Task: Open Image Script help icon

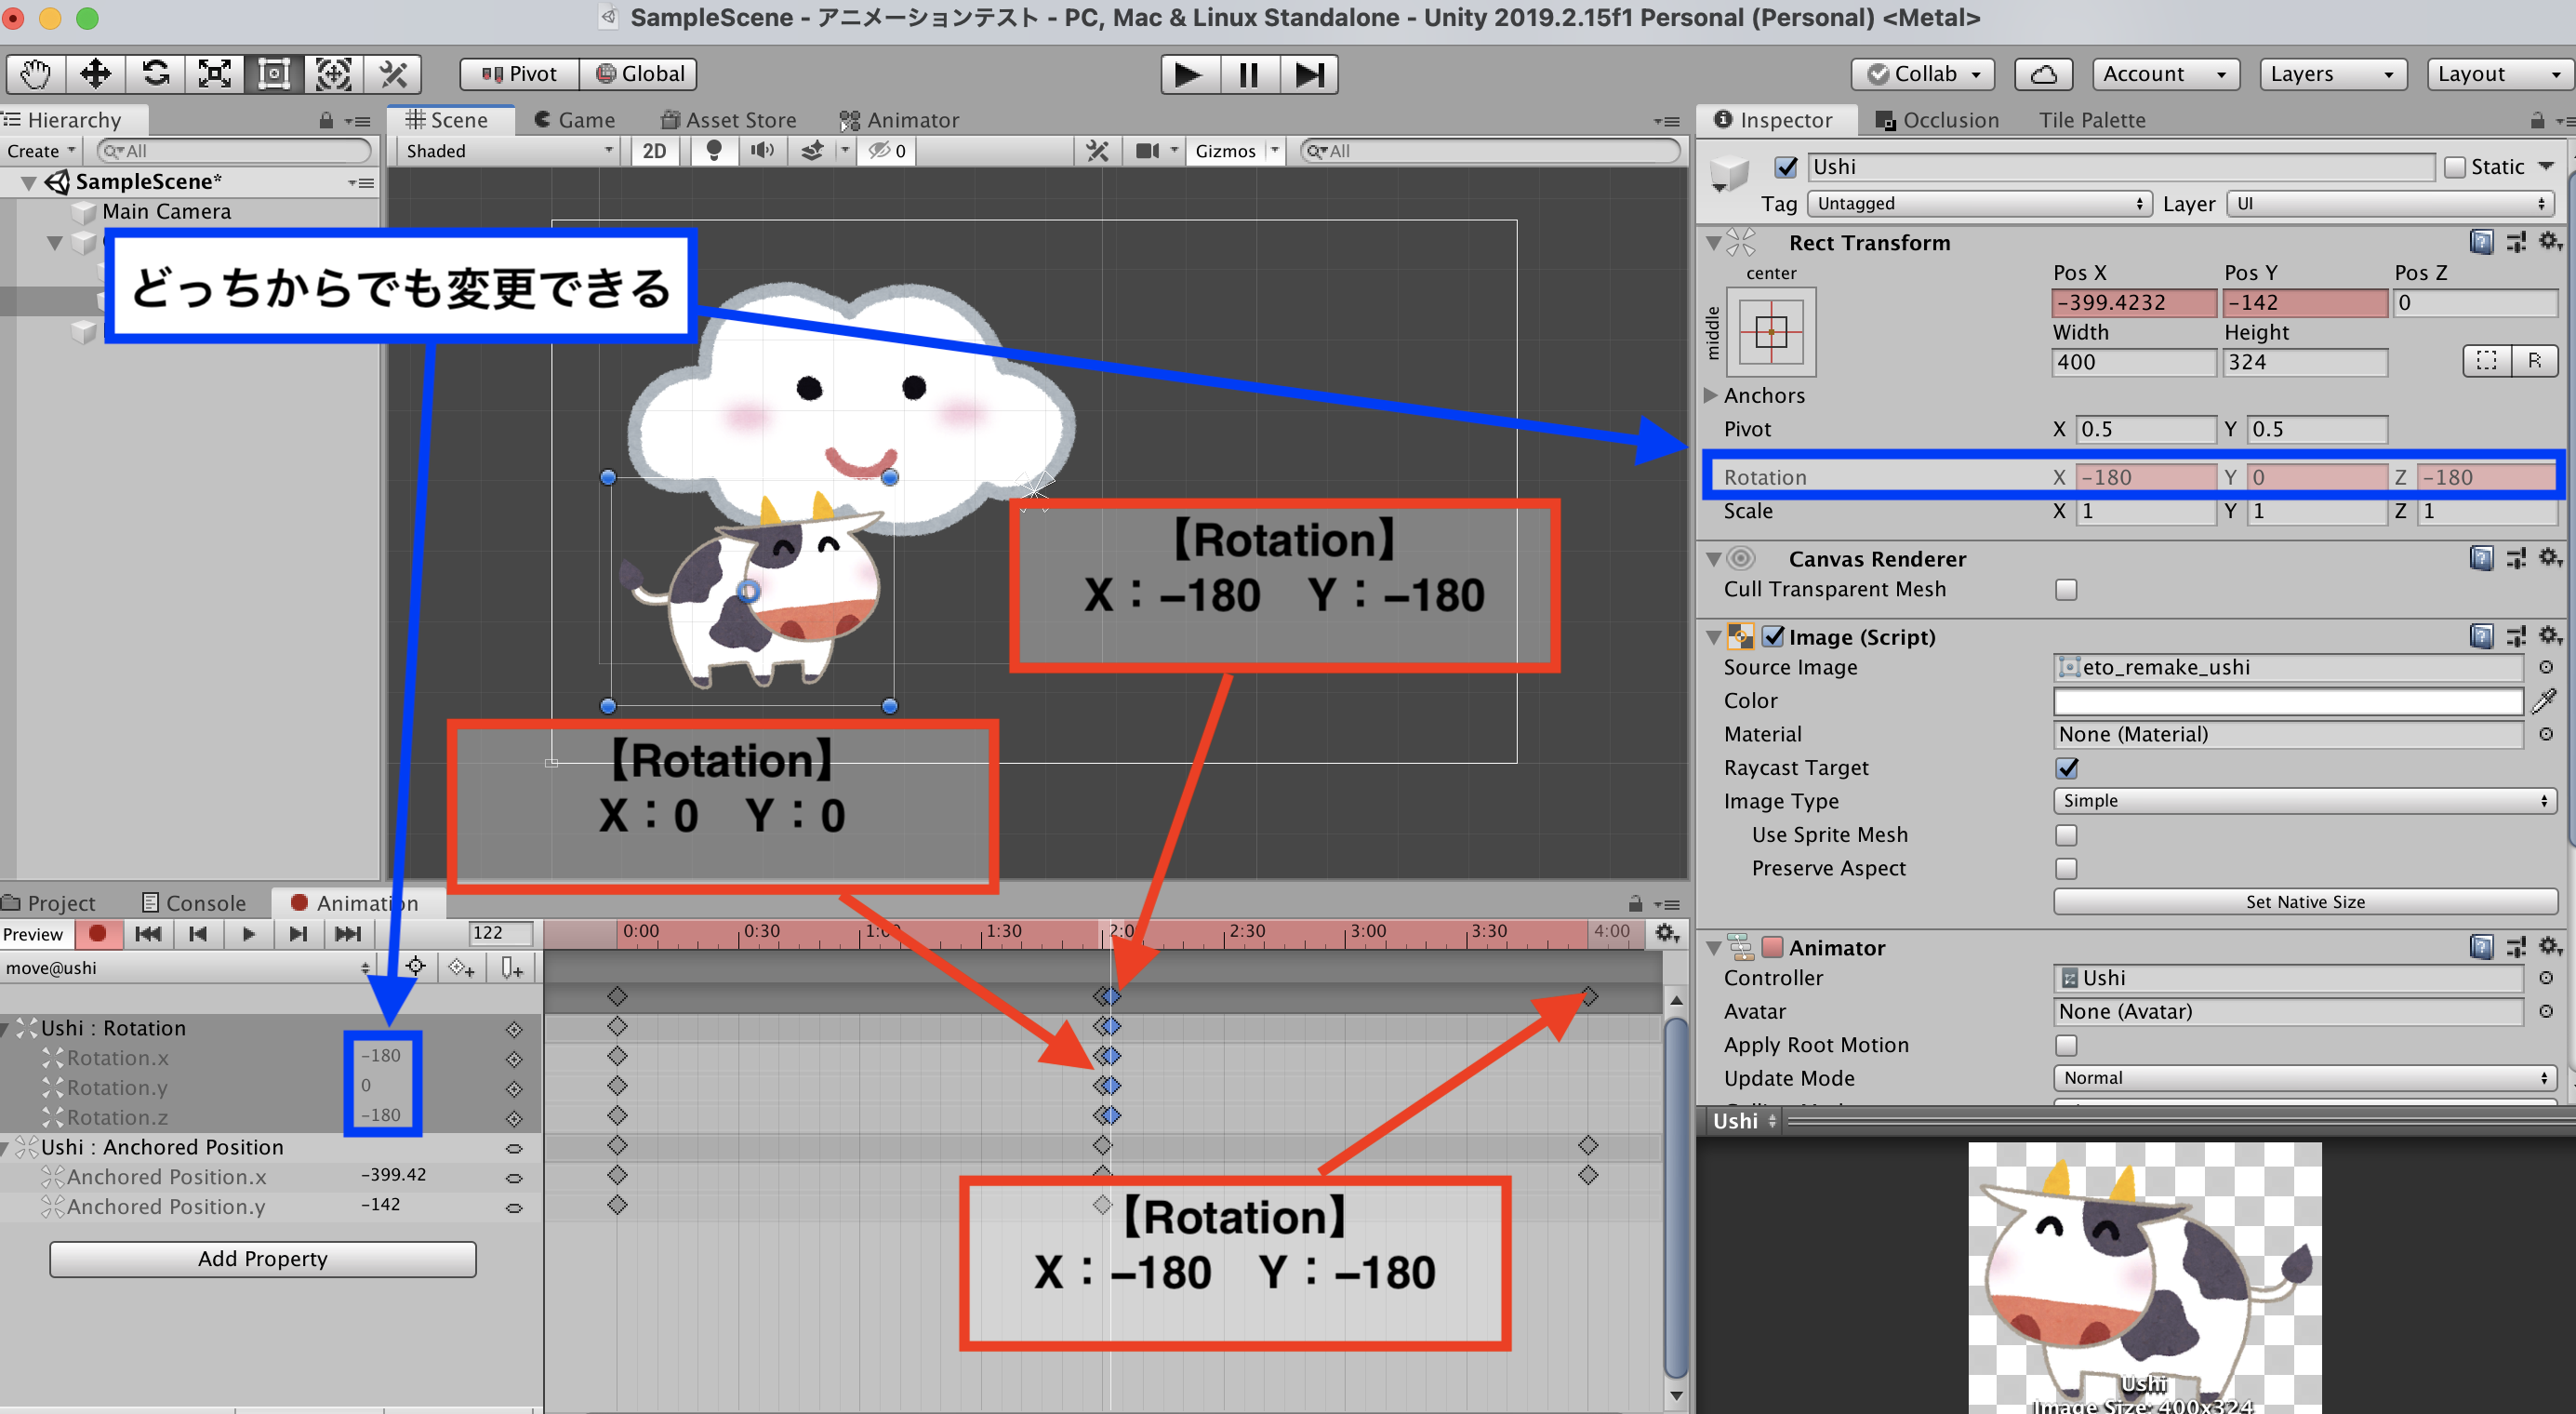Action: click(x=2481, y=636)
